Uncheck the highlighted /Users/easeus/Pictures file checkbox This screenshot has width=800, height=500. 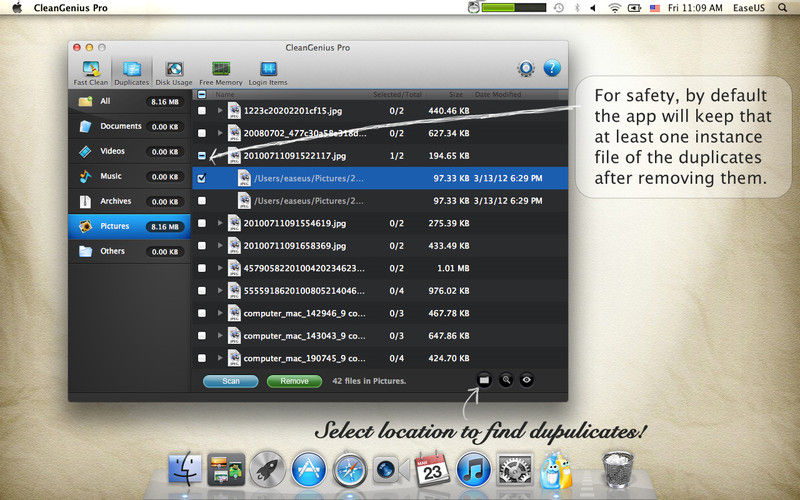click(x=202, y=178)
